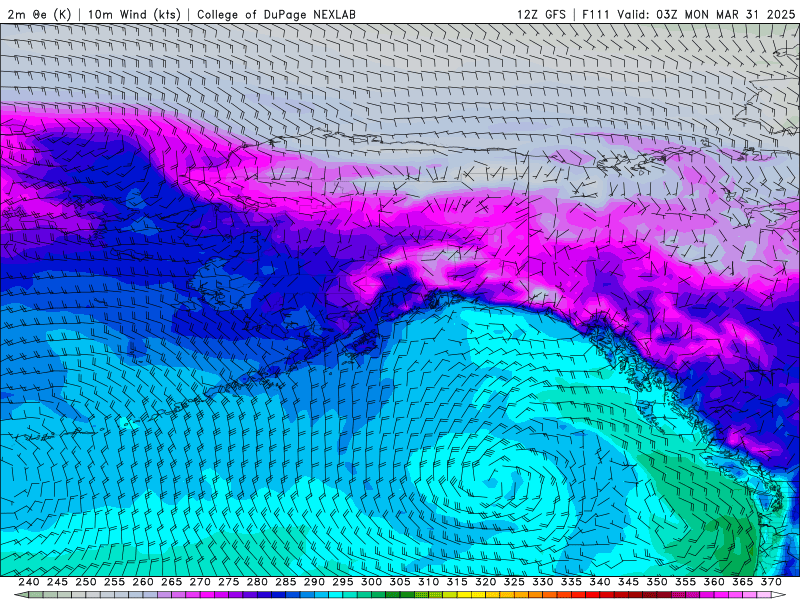This screenshot has height=600, width=800.
Task: Click the 310 colorbar scale value
Action: coord(429,582)
